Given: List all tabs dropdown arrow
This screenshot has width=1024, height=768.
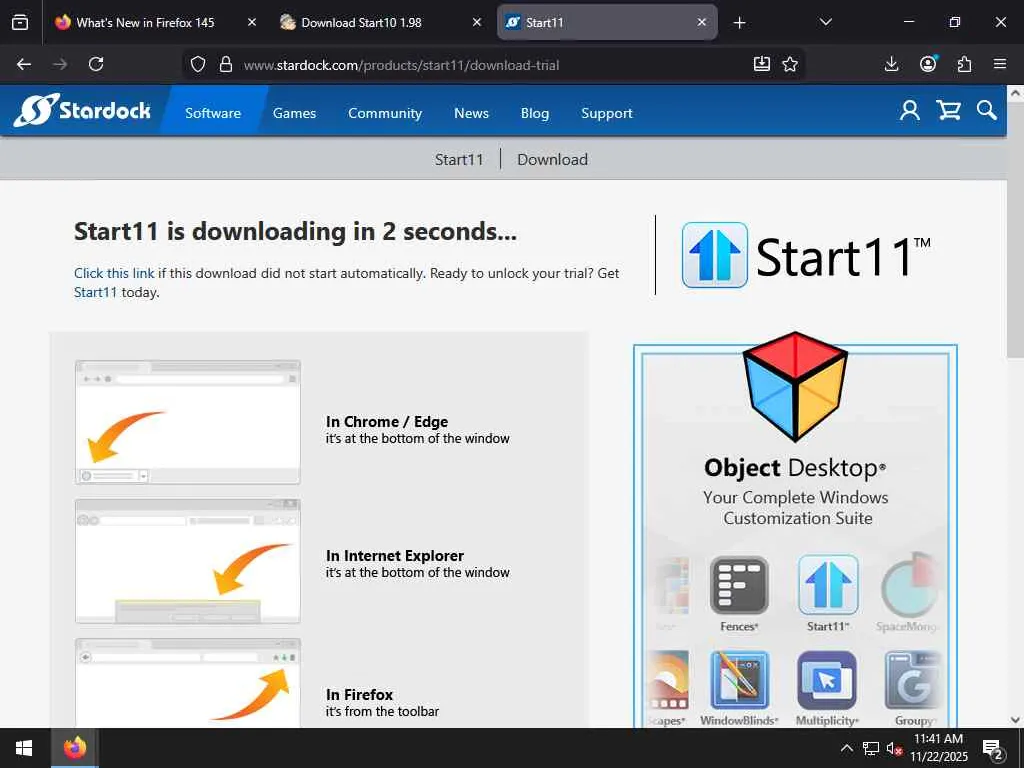Looking at the screenshot, I should [825, 22].
